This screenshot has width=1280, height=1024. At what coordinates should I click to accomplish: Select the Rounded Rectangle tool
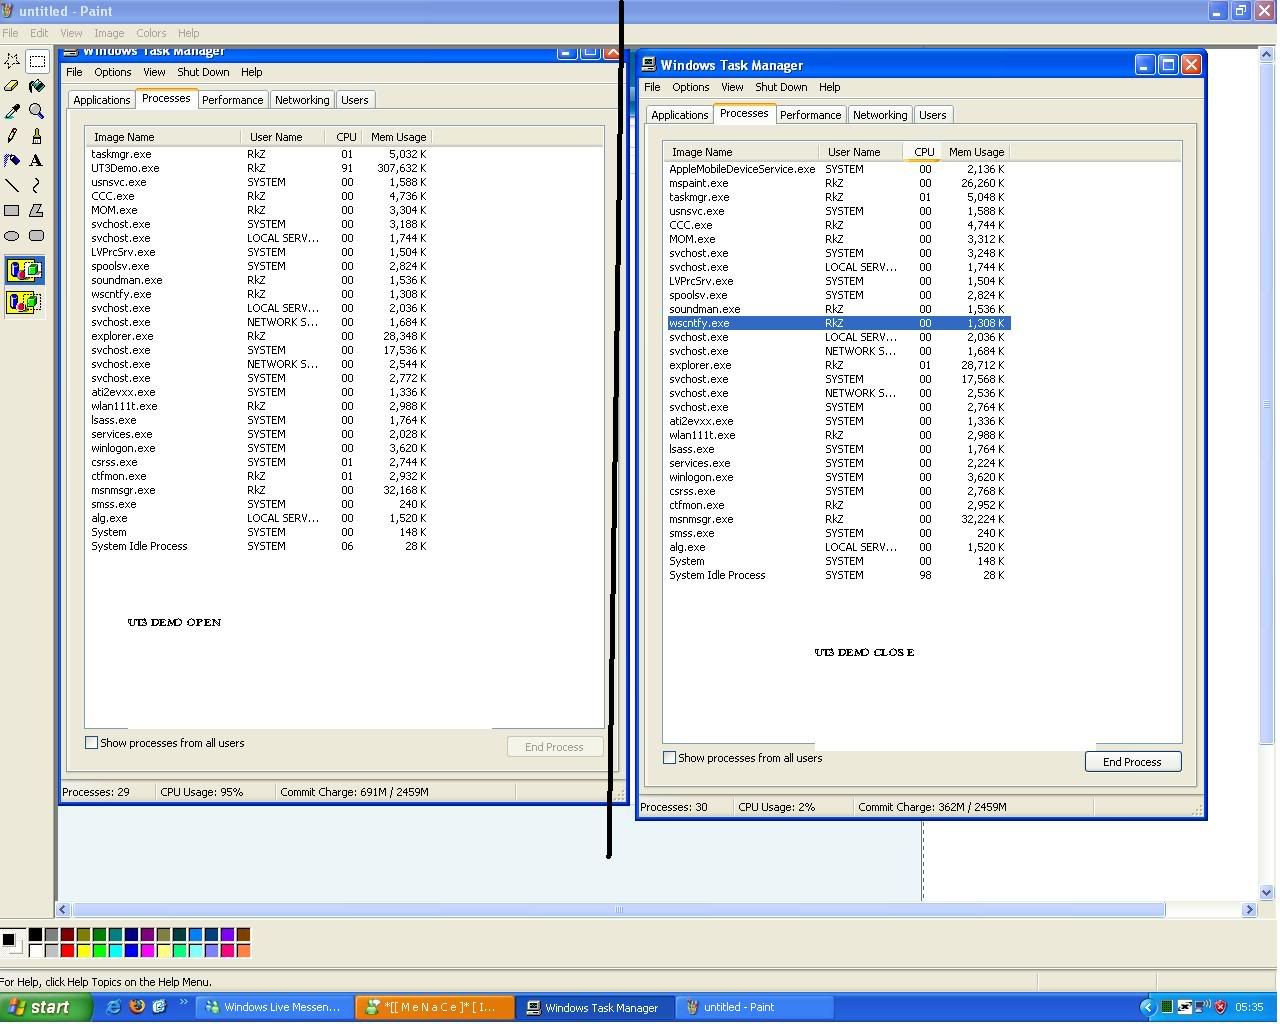(37, 235)
